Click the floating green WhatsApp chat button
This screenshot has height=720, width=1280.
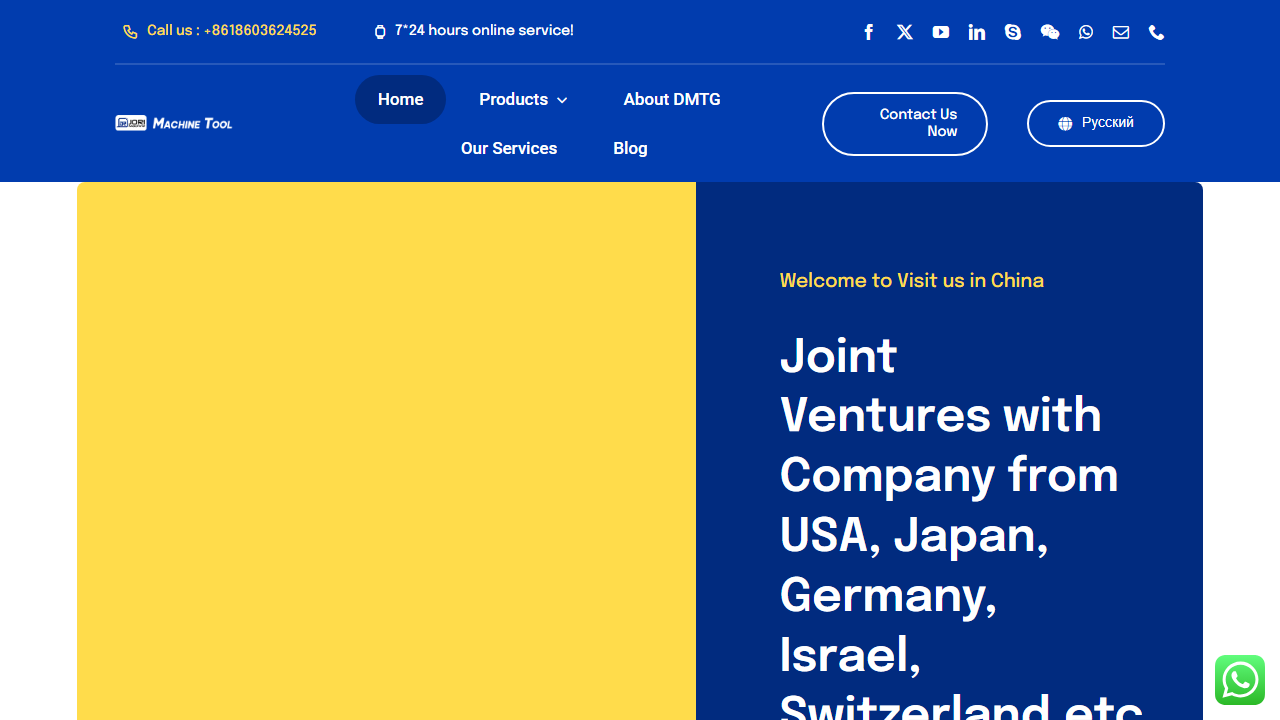click(1240, 680)
